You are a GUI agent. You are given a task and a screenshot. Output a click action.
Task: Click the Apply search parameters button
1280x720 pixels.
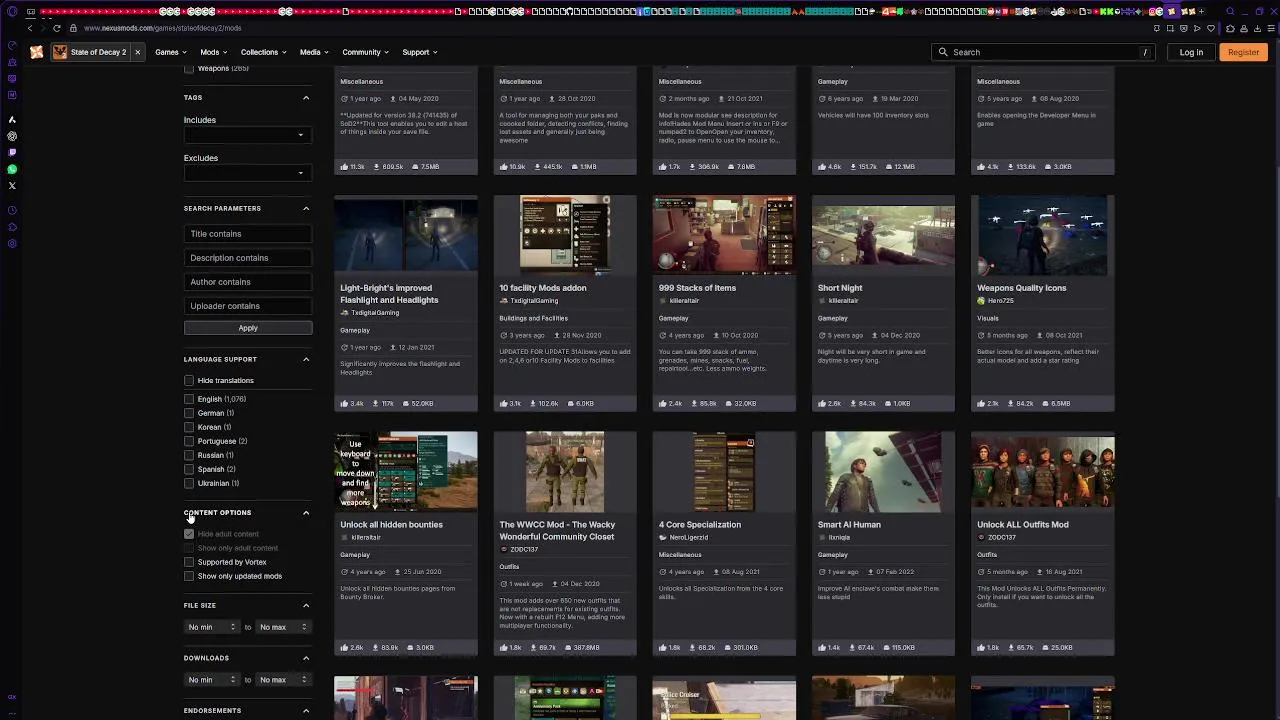[248, 328]
